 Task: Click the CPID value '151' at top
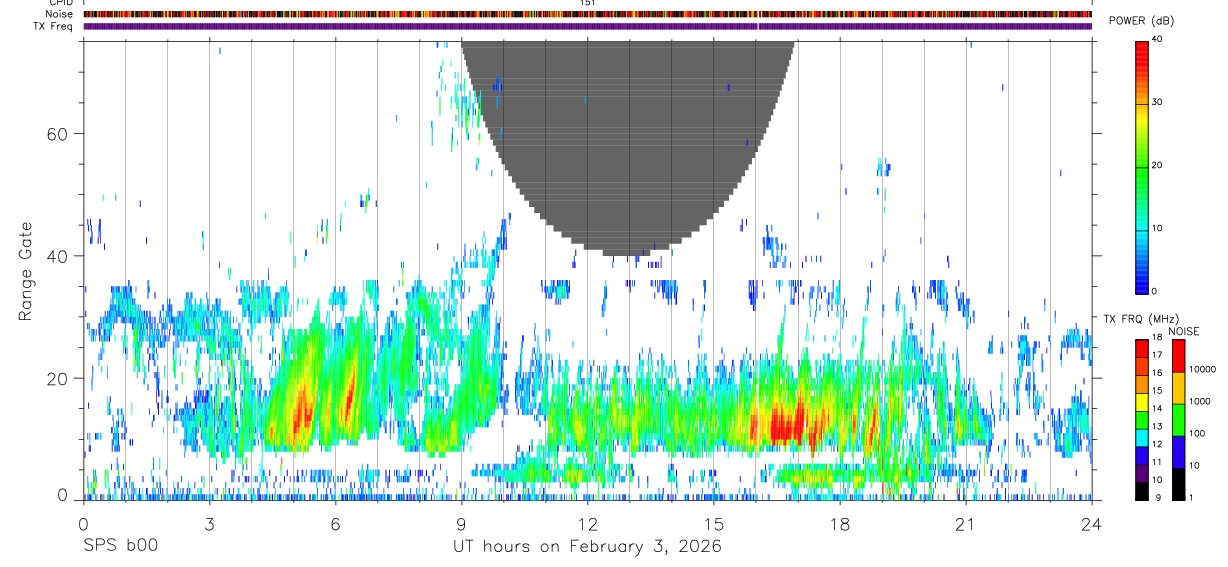pyautogui.click(x=587, y=3)
